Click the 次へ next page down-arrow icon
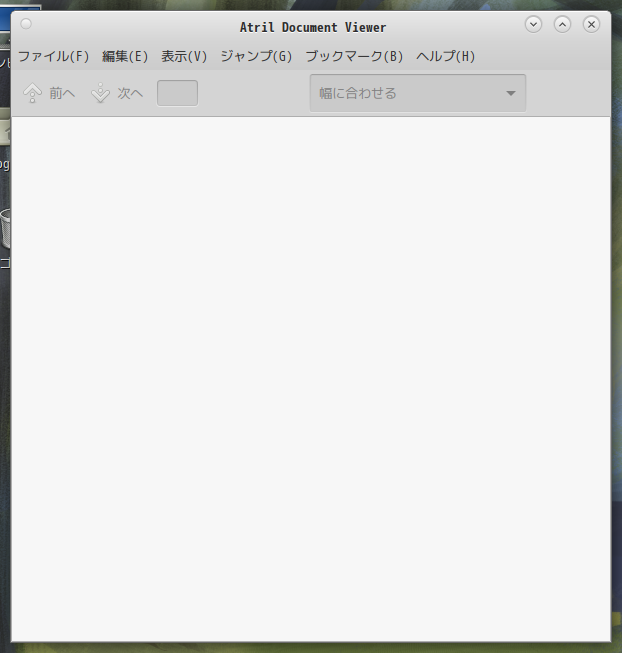622x653 pixels. click(x=100, y=93)
